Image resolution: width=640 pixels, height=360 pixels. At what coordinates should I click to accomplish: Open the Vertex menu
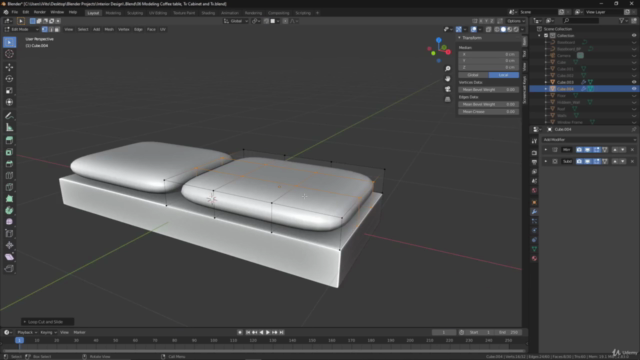(x=124, y=29)
